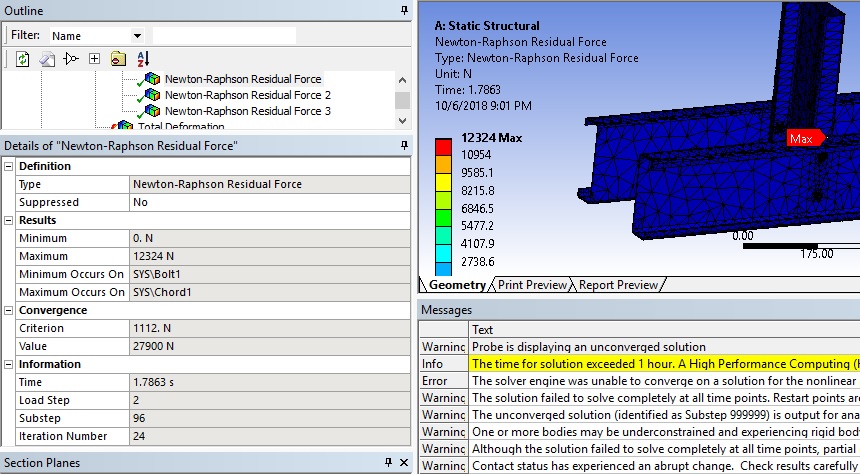Viewport: 860px width, 474px height.
Task: Click the A-Z sort icon
Action: [x=143, y=59]
